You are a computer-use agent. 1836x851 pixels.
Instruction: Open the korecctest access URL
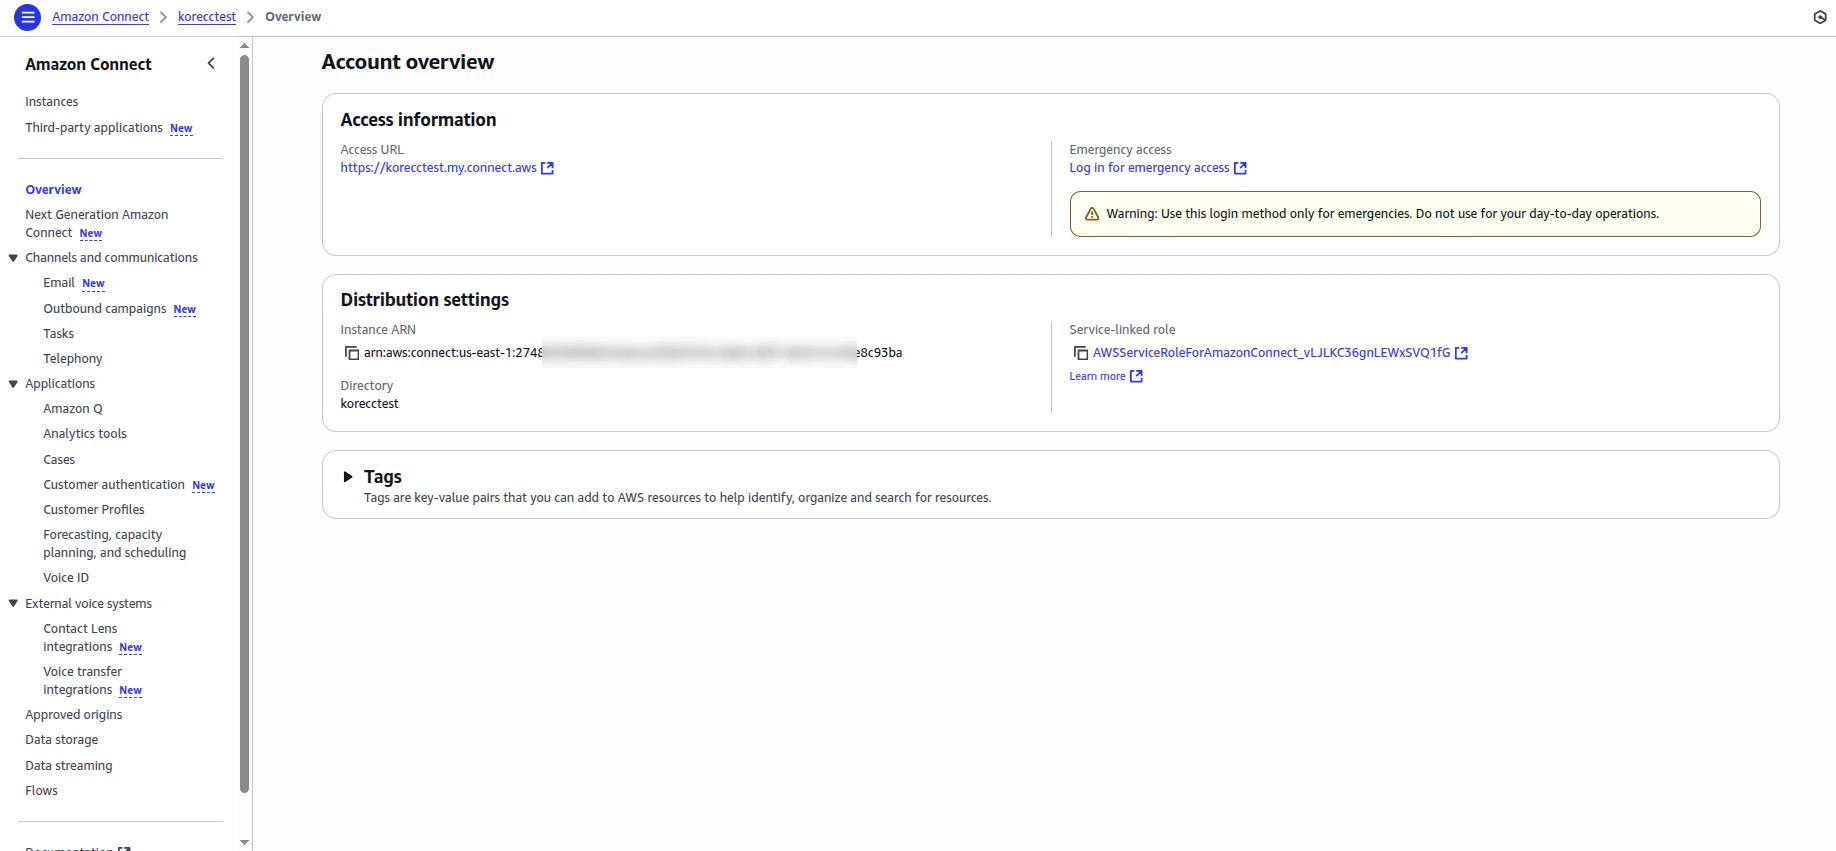[438, 168]
